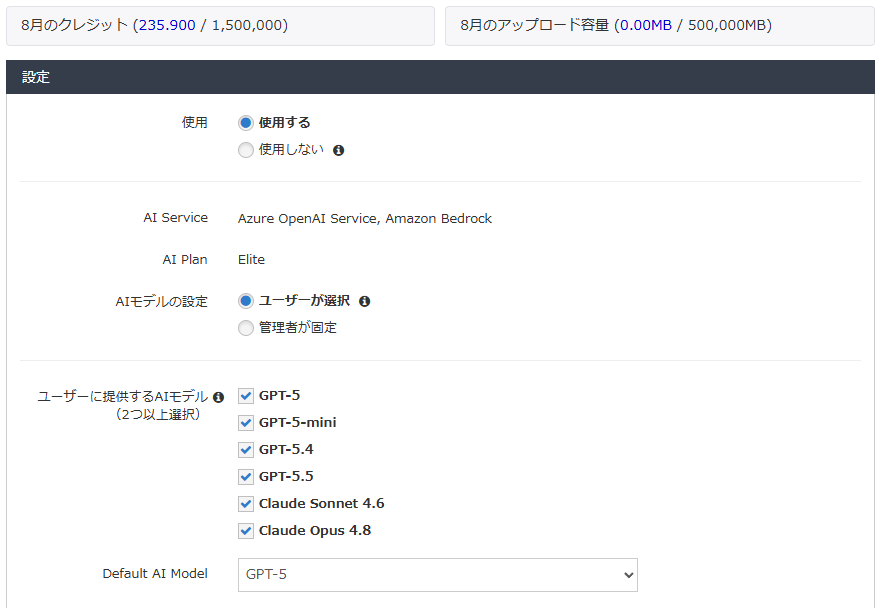Image resolution: width=877 pixels, height=608 pixels.
Task: Click info icon beside ユーザーに提供するAIモデル
Action: pos(219,397)
